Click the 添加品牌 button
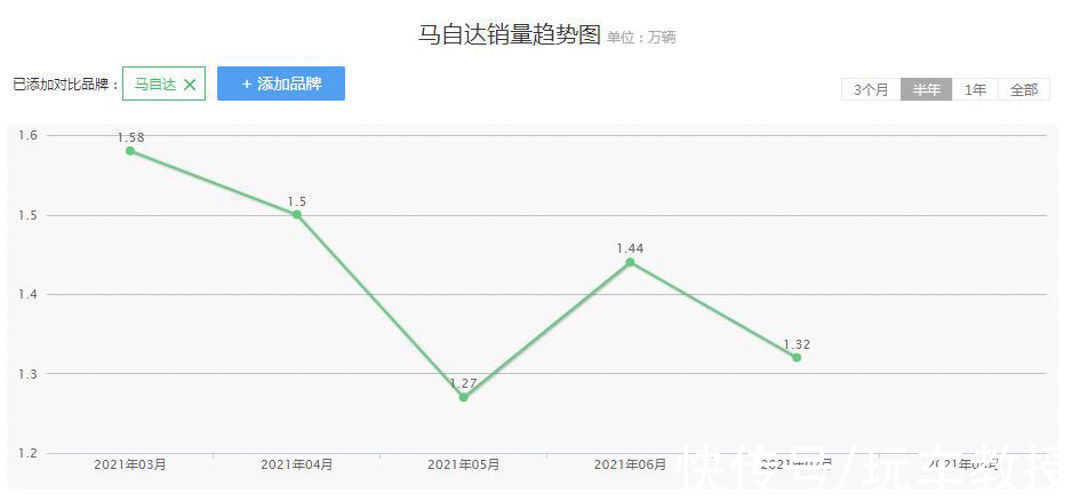 click(x=281, y=83)
